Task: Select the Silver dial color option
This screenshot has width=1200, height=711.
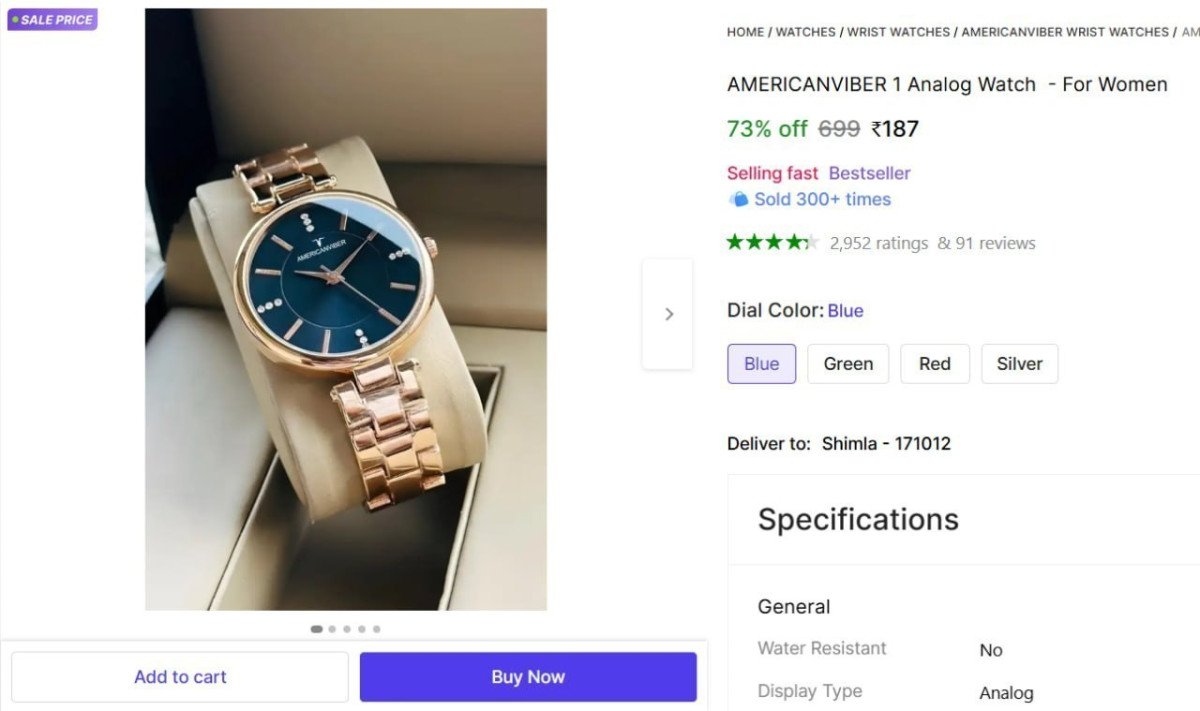Action: tap(1019, 363)
